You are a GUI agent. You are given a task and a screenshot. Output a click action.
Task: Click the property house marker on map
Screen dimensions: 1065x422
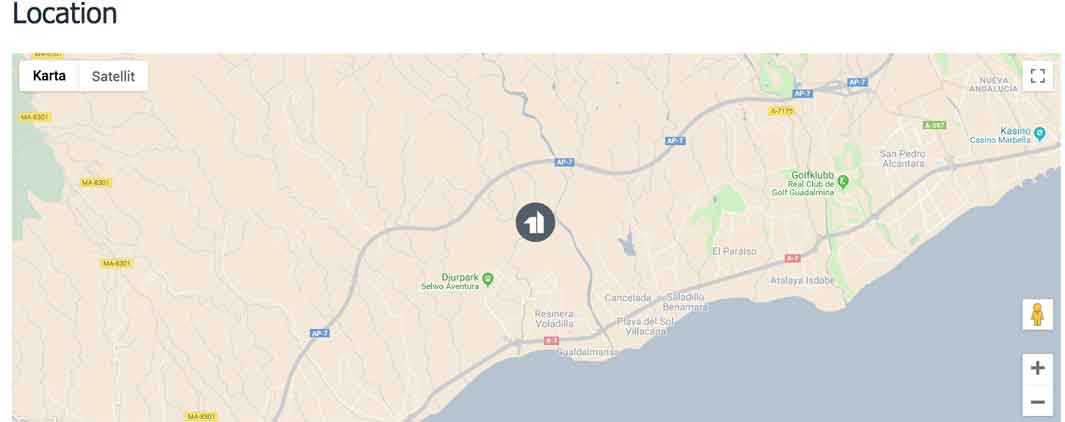click(x=535, y=222)
